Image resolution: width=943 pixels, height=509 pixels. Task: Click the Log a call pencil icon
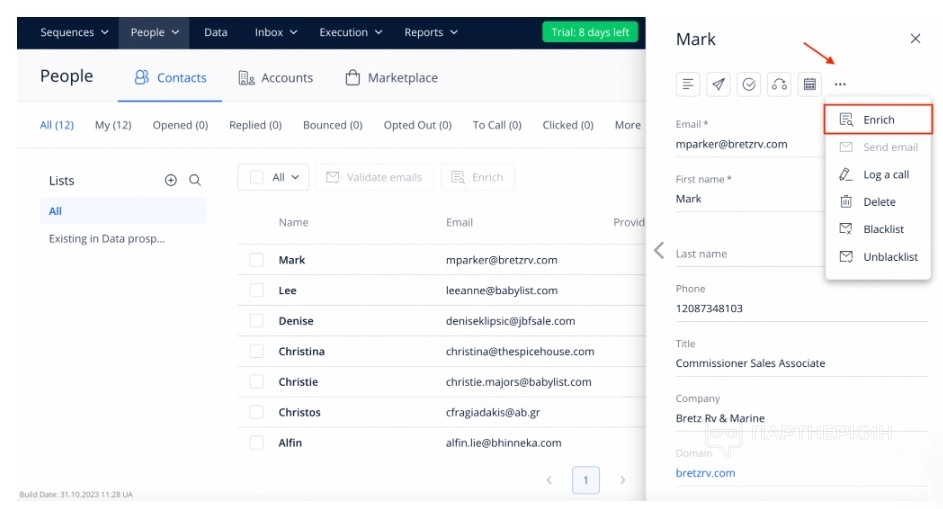tap(846, 174)
